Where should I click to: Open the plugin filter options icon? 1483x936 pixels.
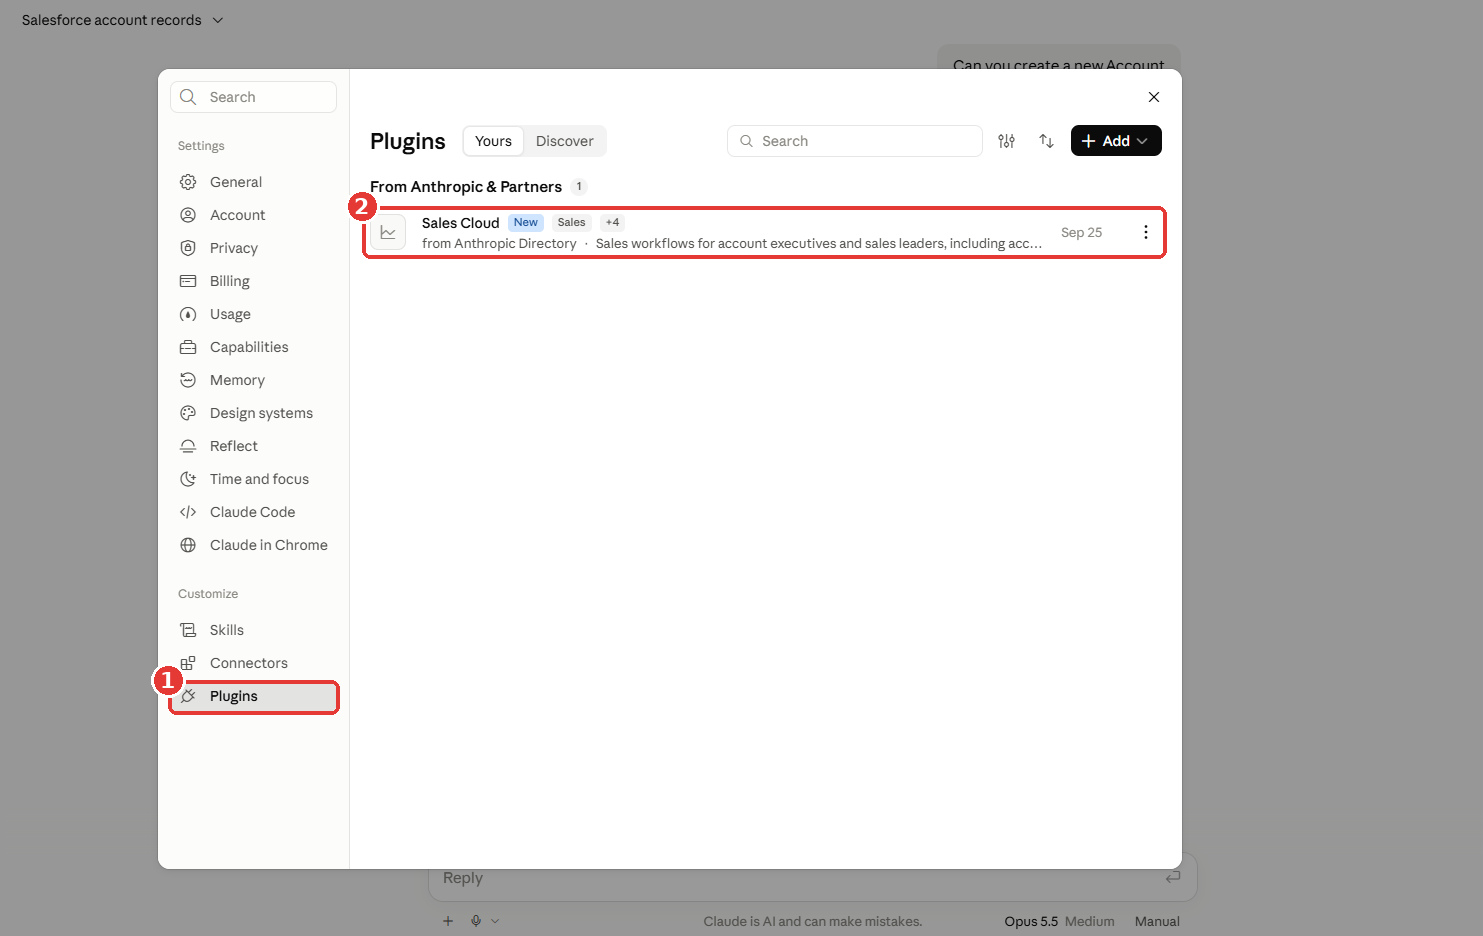pyautogui.click(x=1006, y=141)
